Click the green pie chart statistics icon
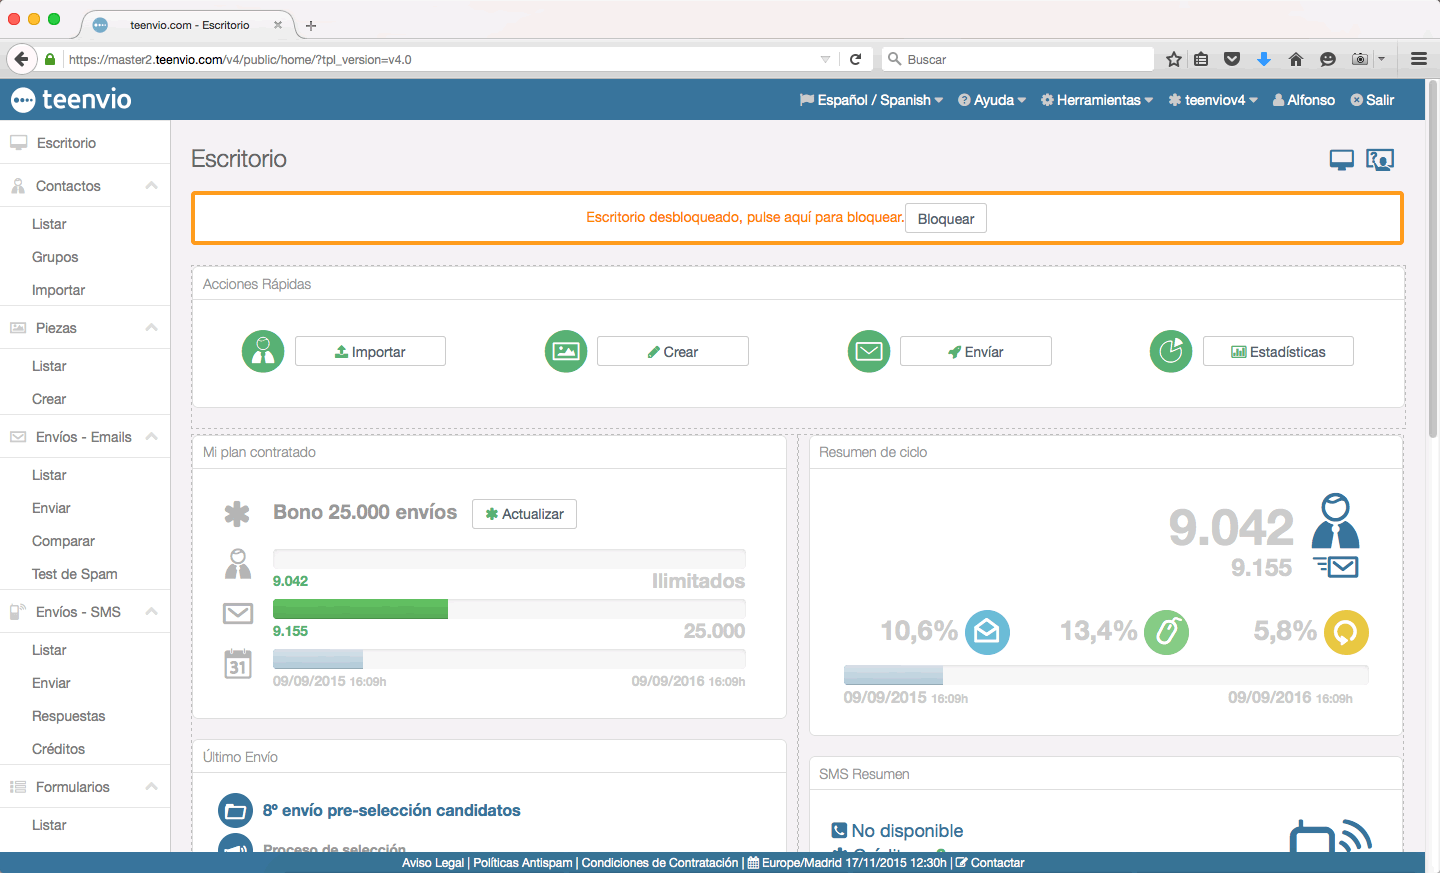Screen dimensions: 1440x873 (x=1171, y=352)
